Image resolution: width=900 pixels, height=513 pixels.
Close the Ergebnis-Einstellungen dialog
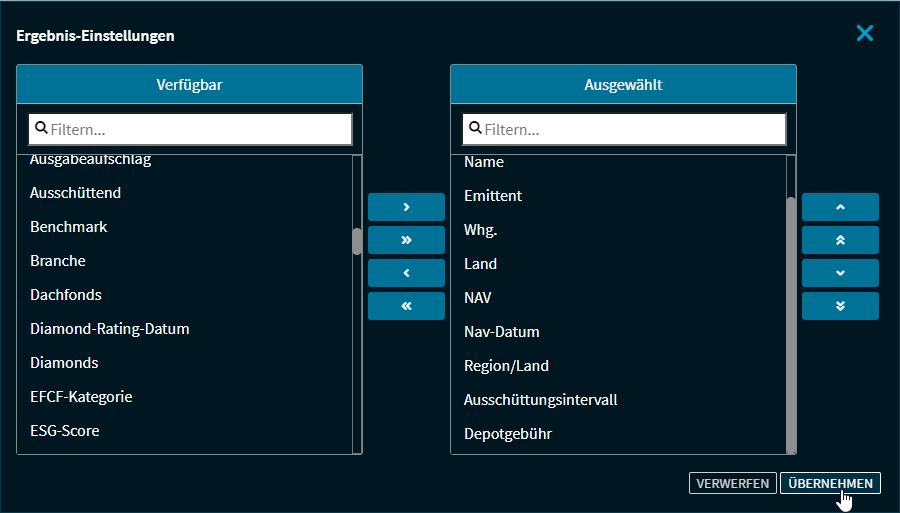(x=865, y=34)
